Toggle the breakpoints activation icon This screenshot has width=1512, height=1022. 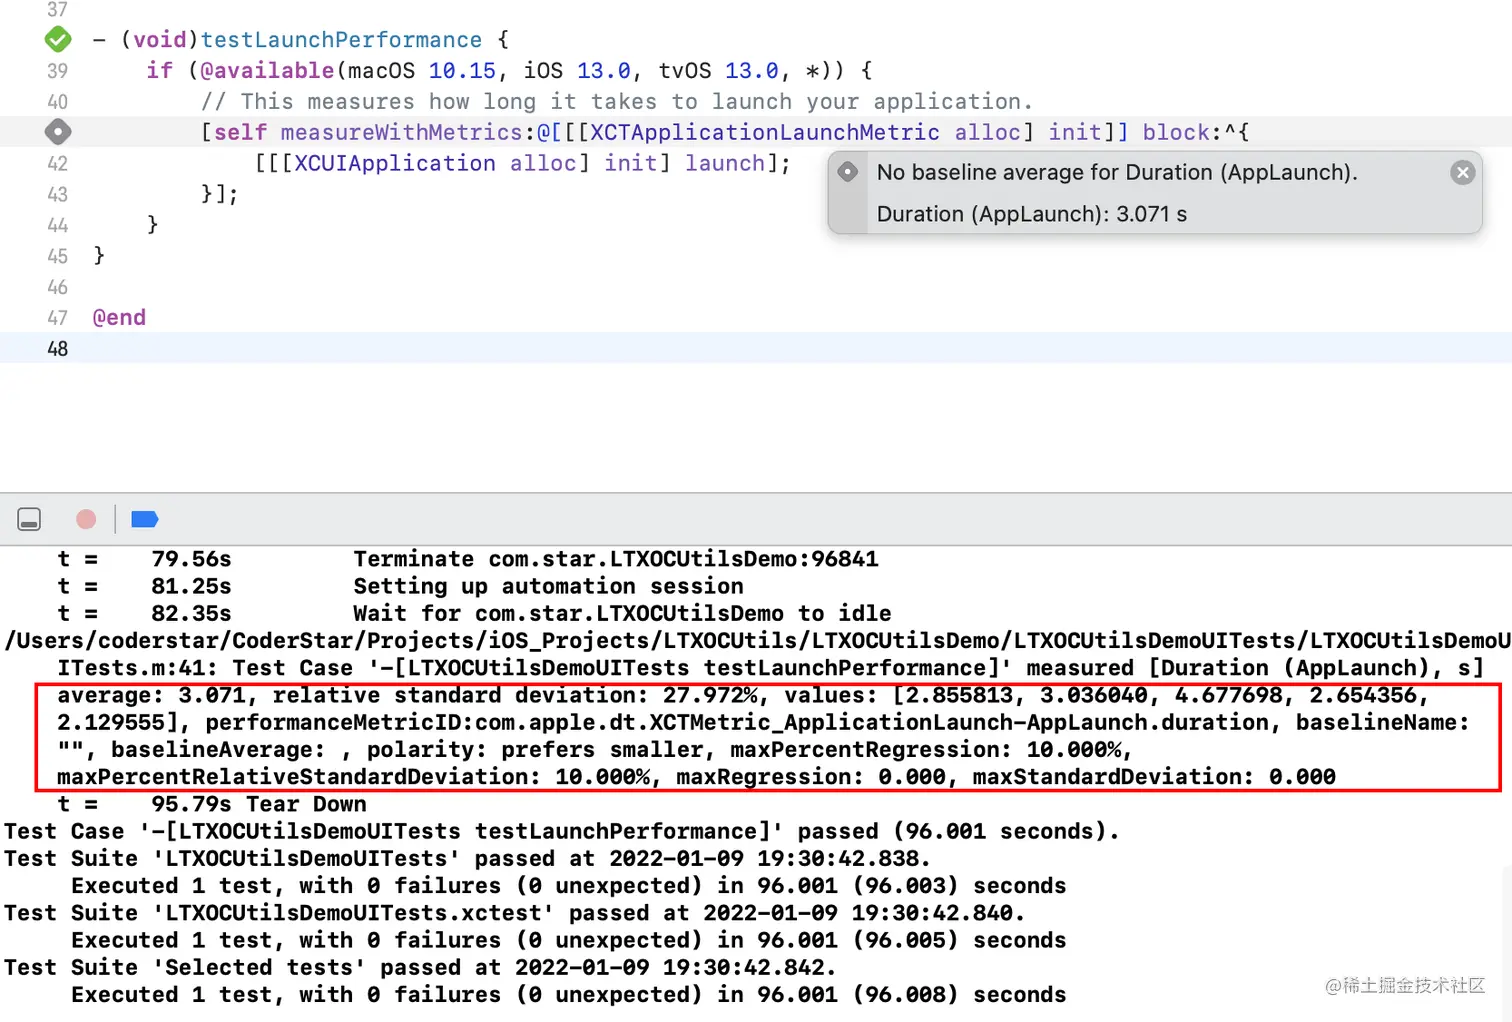click(x=145, y=519)
